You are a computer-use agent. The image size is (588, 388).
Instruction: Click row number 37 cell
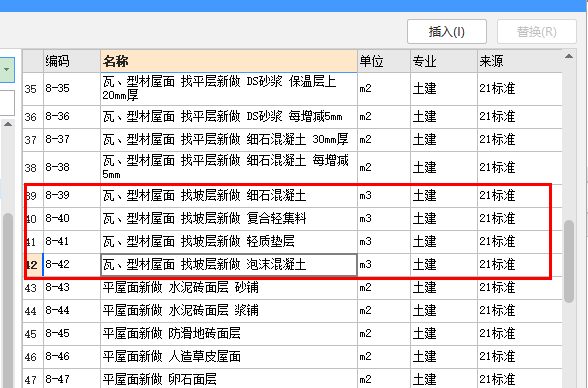pyautogui.click(x=33, y=139)
